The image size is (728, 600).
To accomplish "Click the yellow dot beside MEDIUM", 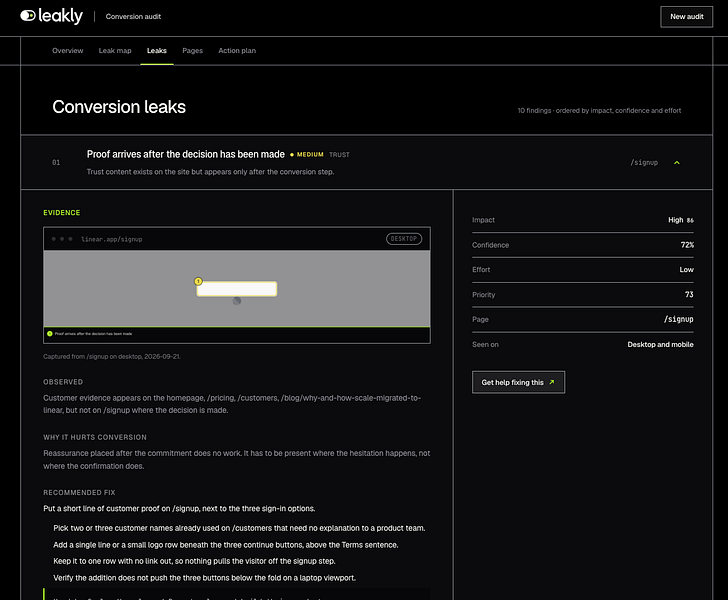I will [x=292, y=155].
